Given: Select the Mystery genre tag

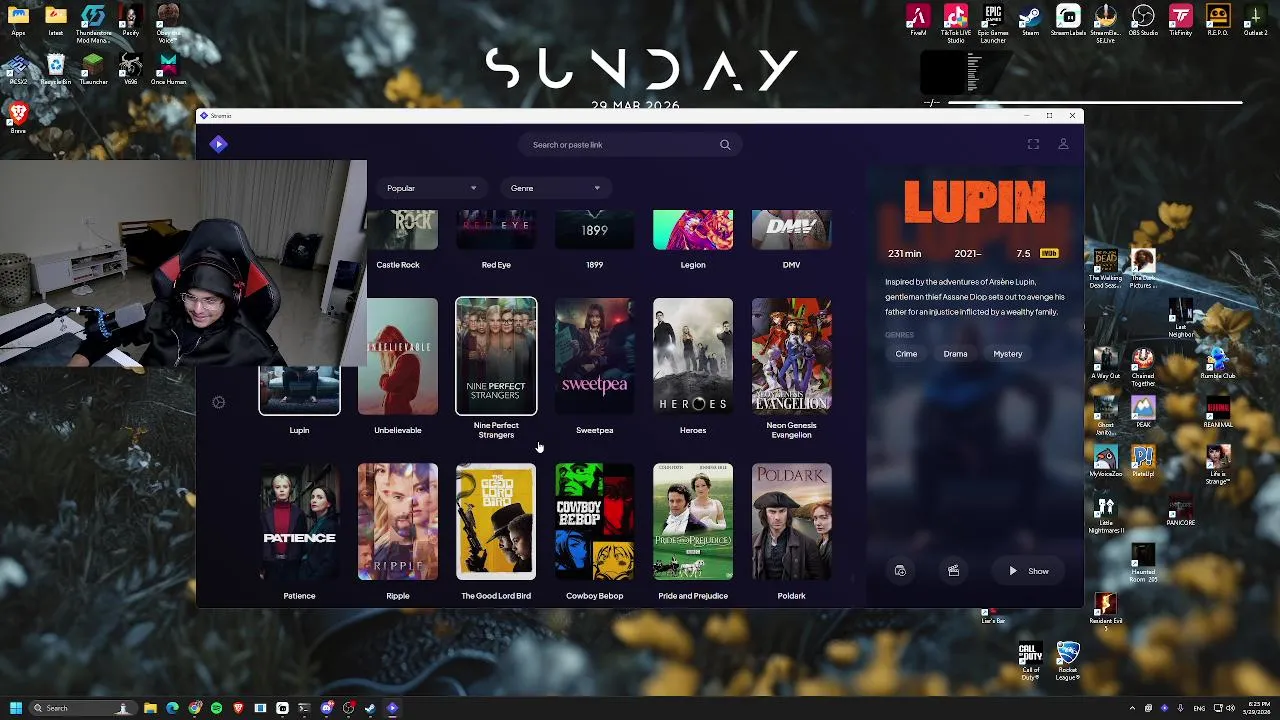Looking at the screenshot, I should (1007, 354).
